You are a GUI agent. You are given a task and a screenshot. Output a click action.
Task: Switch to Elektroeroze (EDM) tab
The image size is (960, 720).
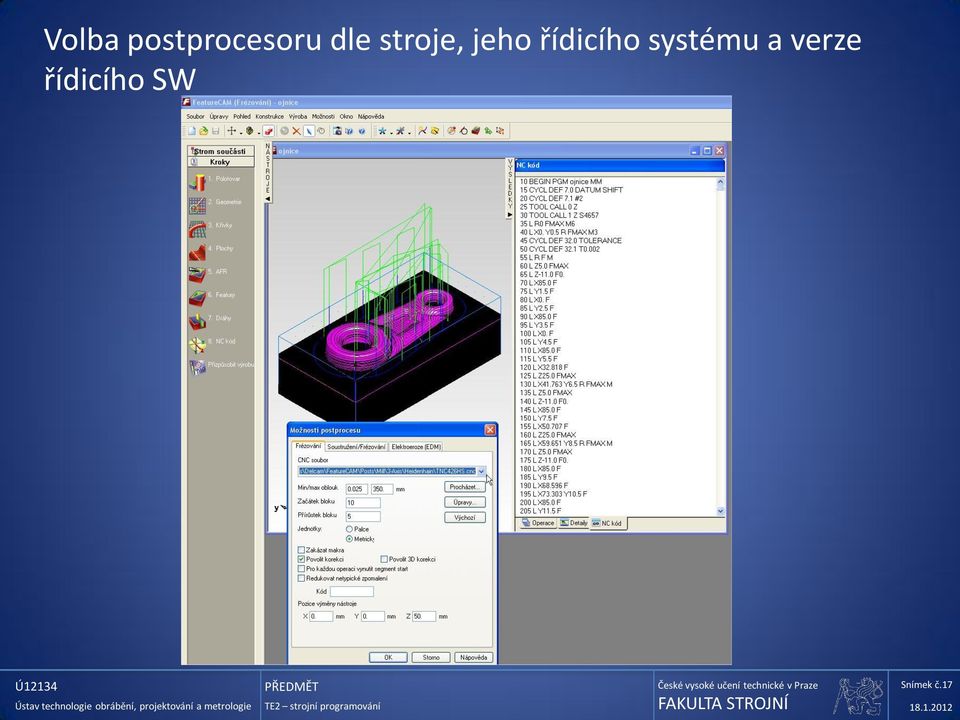click(x=416, y=447)
